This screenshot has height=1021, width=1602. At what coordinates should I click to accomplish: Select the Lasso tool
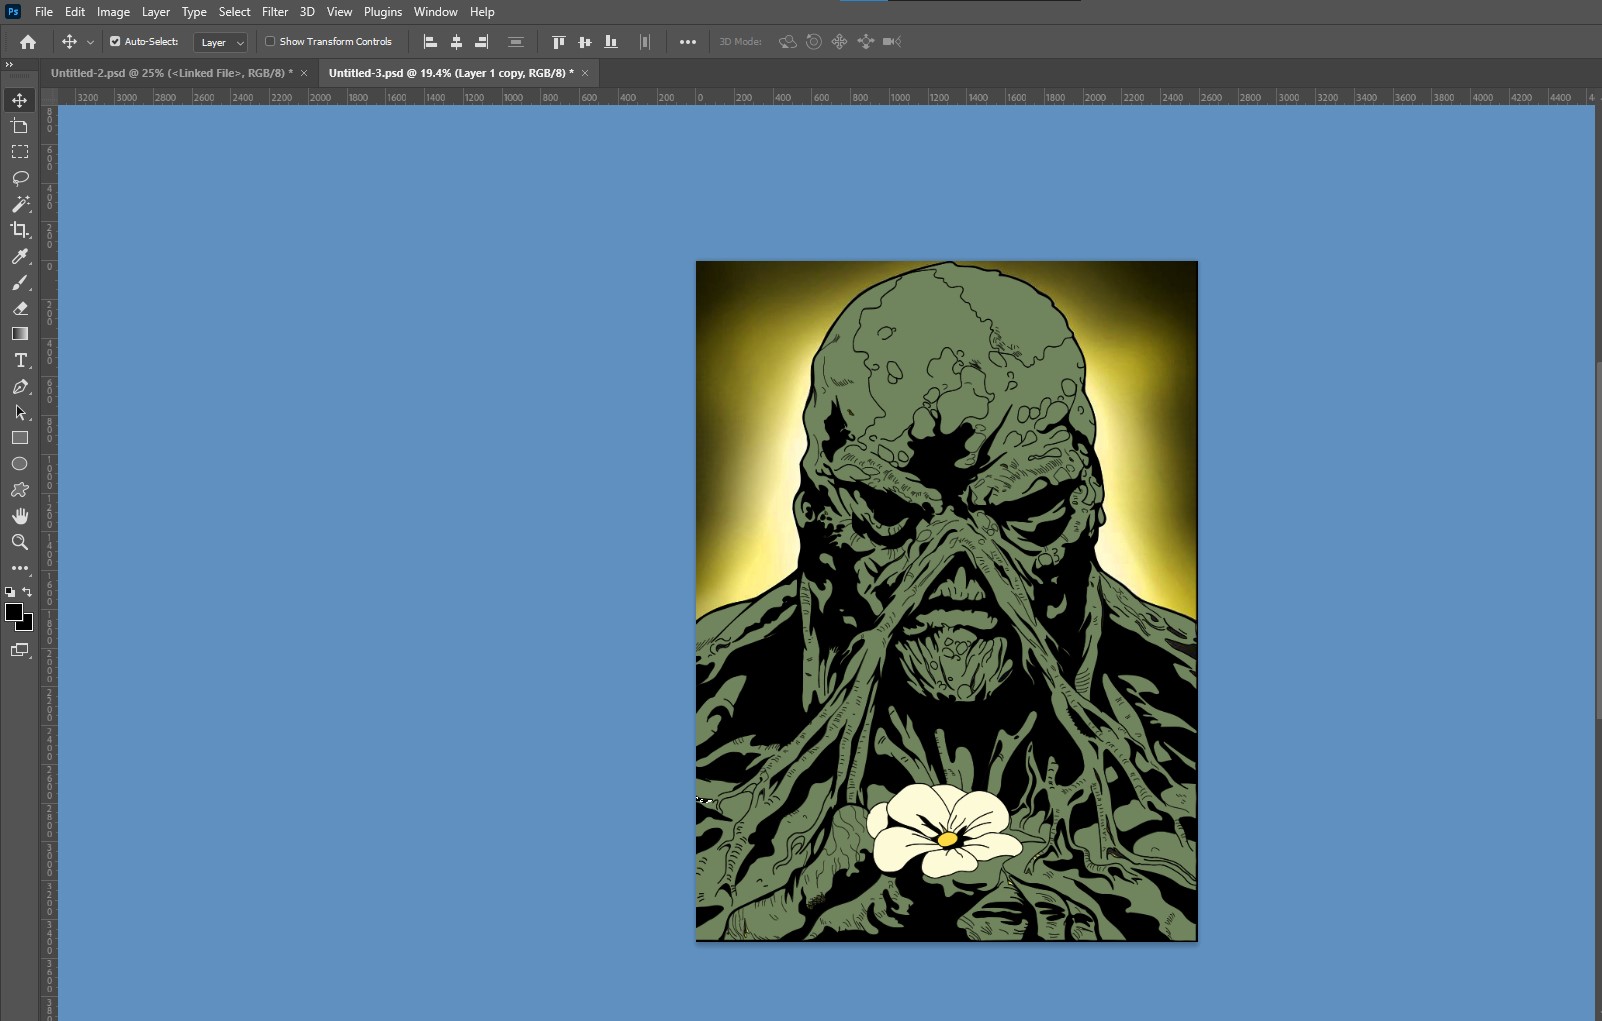tap(19, 178)
